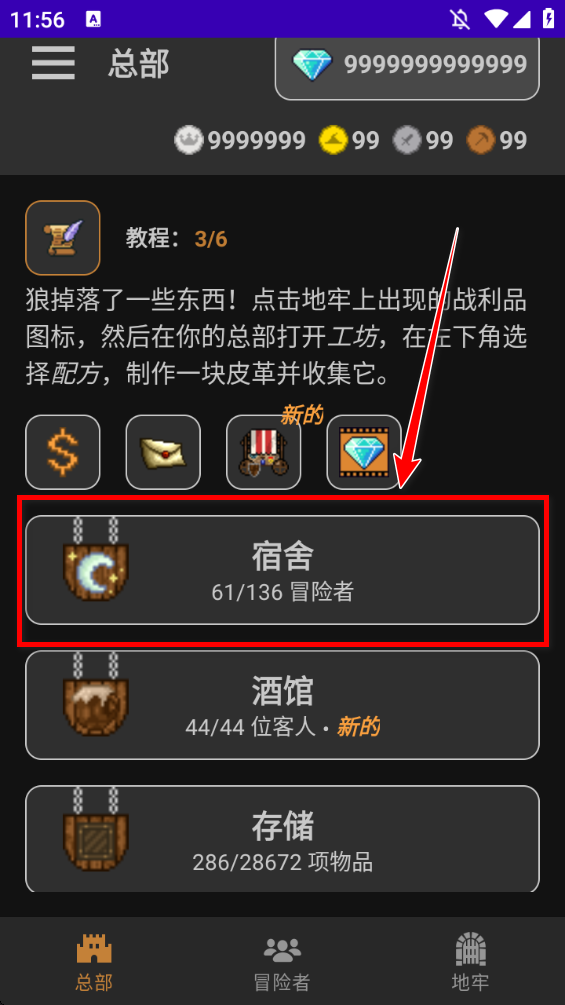Open the hamburger menu
Viewport: 565px width, 1005px height.
(x=53, y=64)
